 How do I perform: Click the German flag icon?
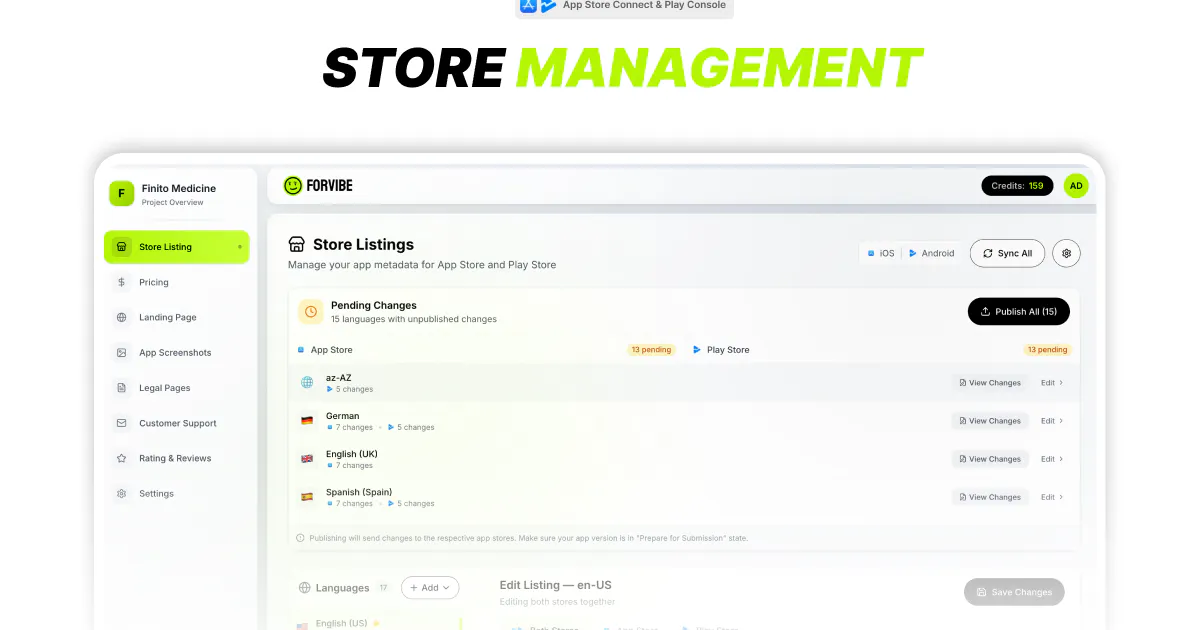[307, 421]
